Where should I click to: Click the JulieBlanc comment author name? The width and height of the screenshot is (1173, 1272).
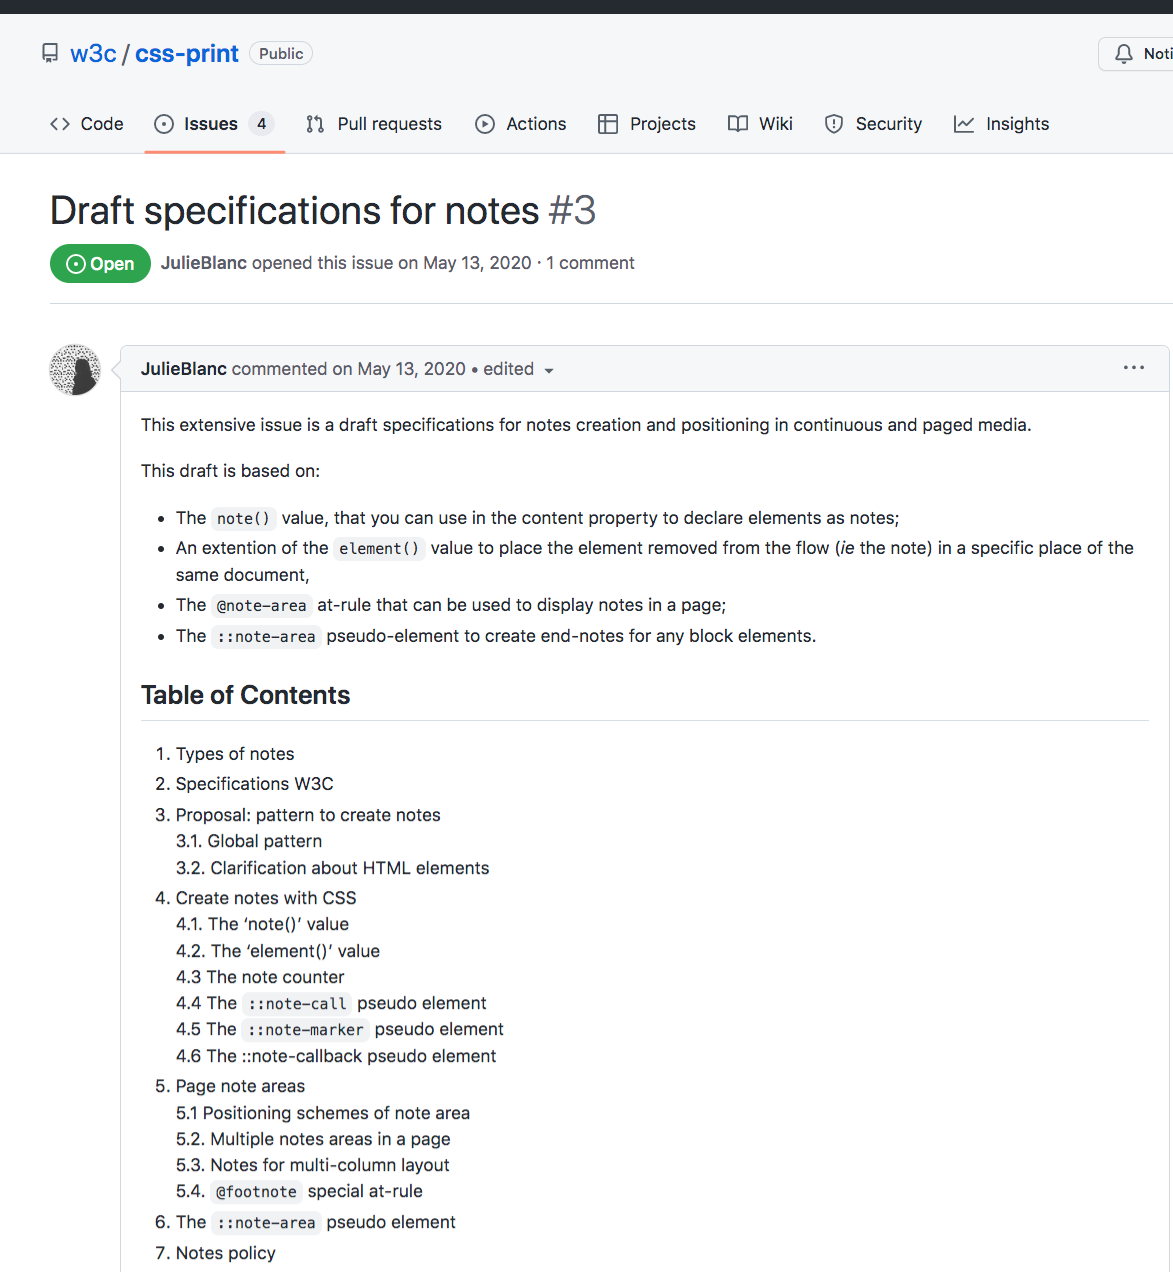click(x=184, y=369)
